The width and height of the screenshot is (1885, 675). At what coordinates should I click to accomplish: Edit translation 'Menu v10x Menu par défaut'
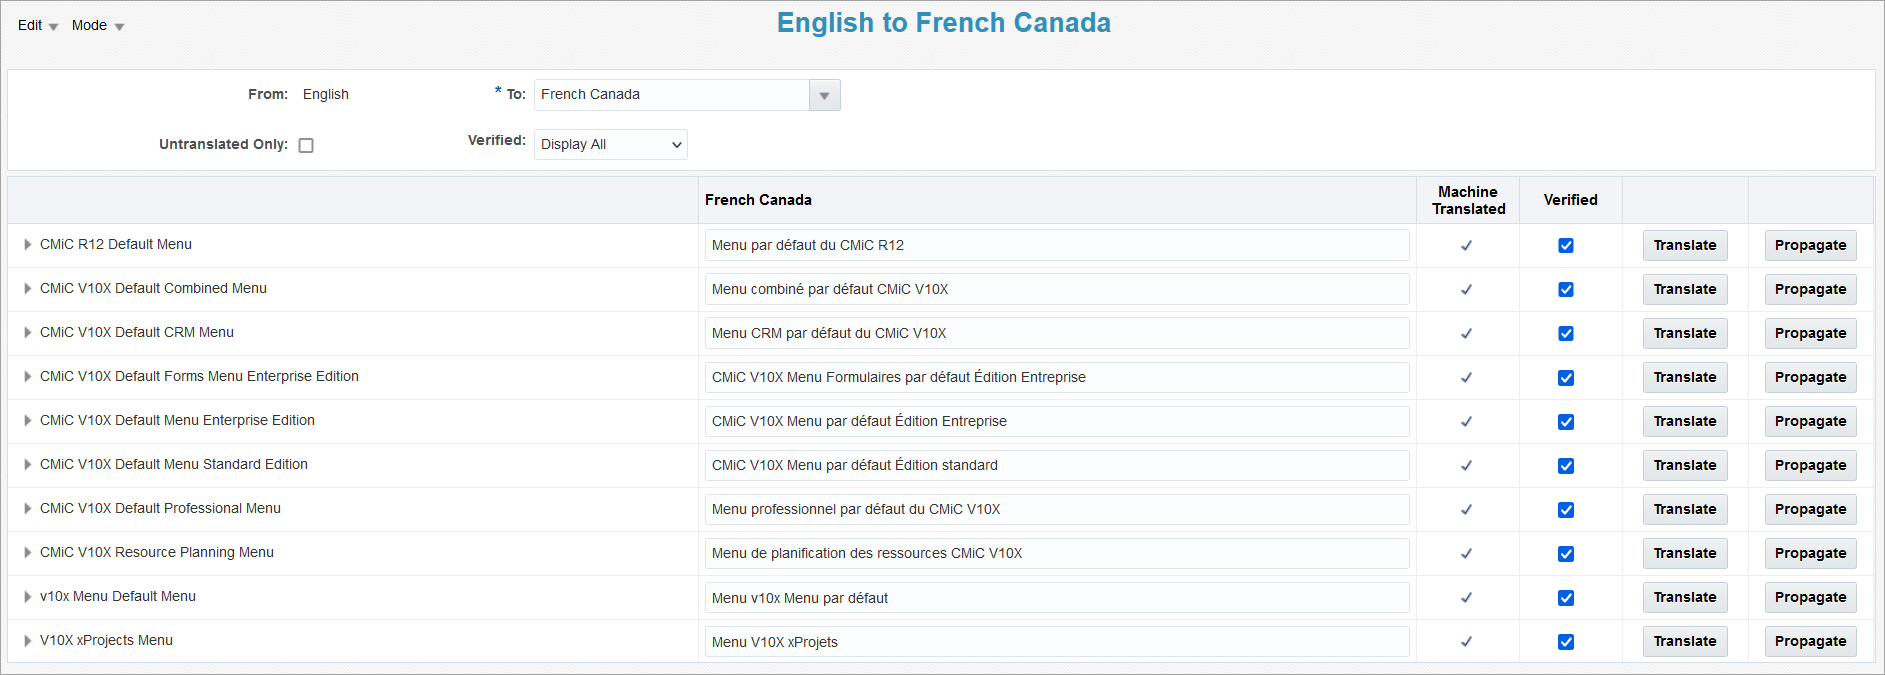click(1057, 597)
